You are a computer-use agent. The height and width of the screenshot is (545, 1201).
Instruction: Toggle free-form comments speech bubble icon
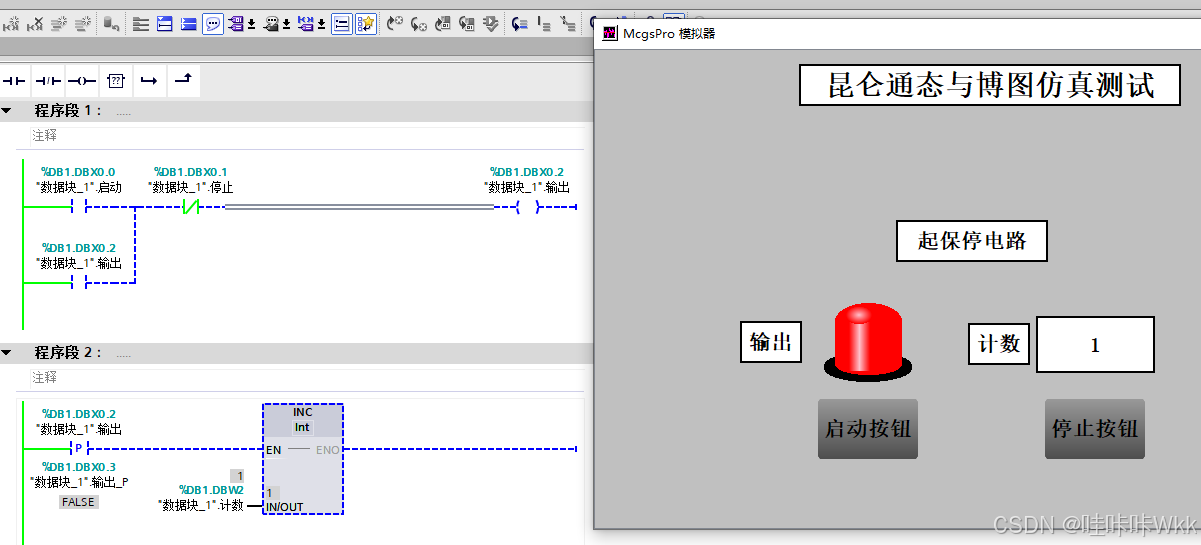[x=213, y=23]
